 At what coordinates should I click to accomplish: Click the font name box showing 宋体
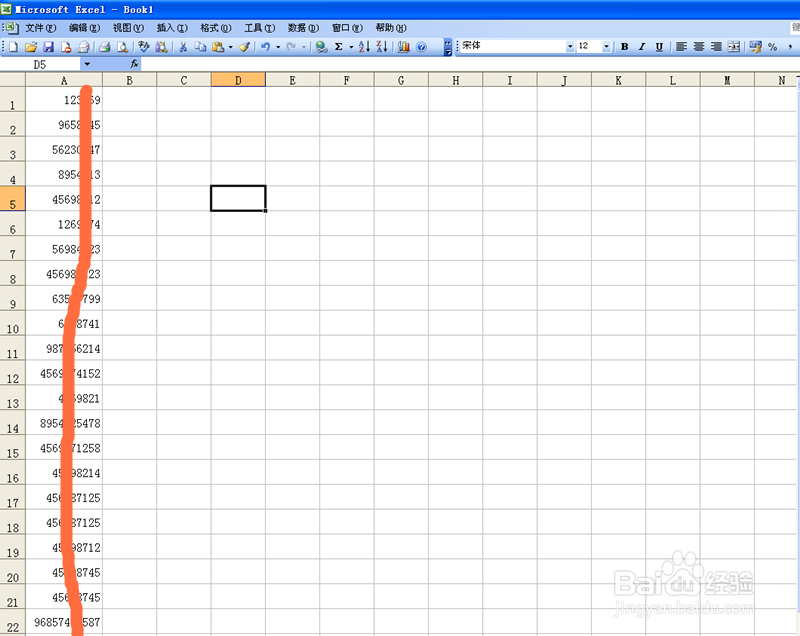pos(513,46)
